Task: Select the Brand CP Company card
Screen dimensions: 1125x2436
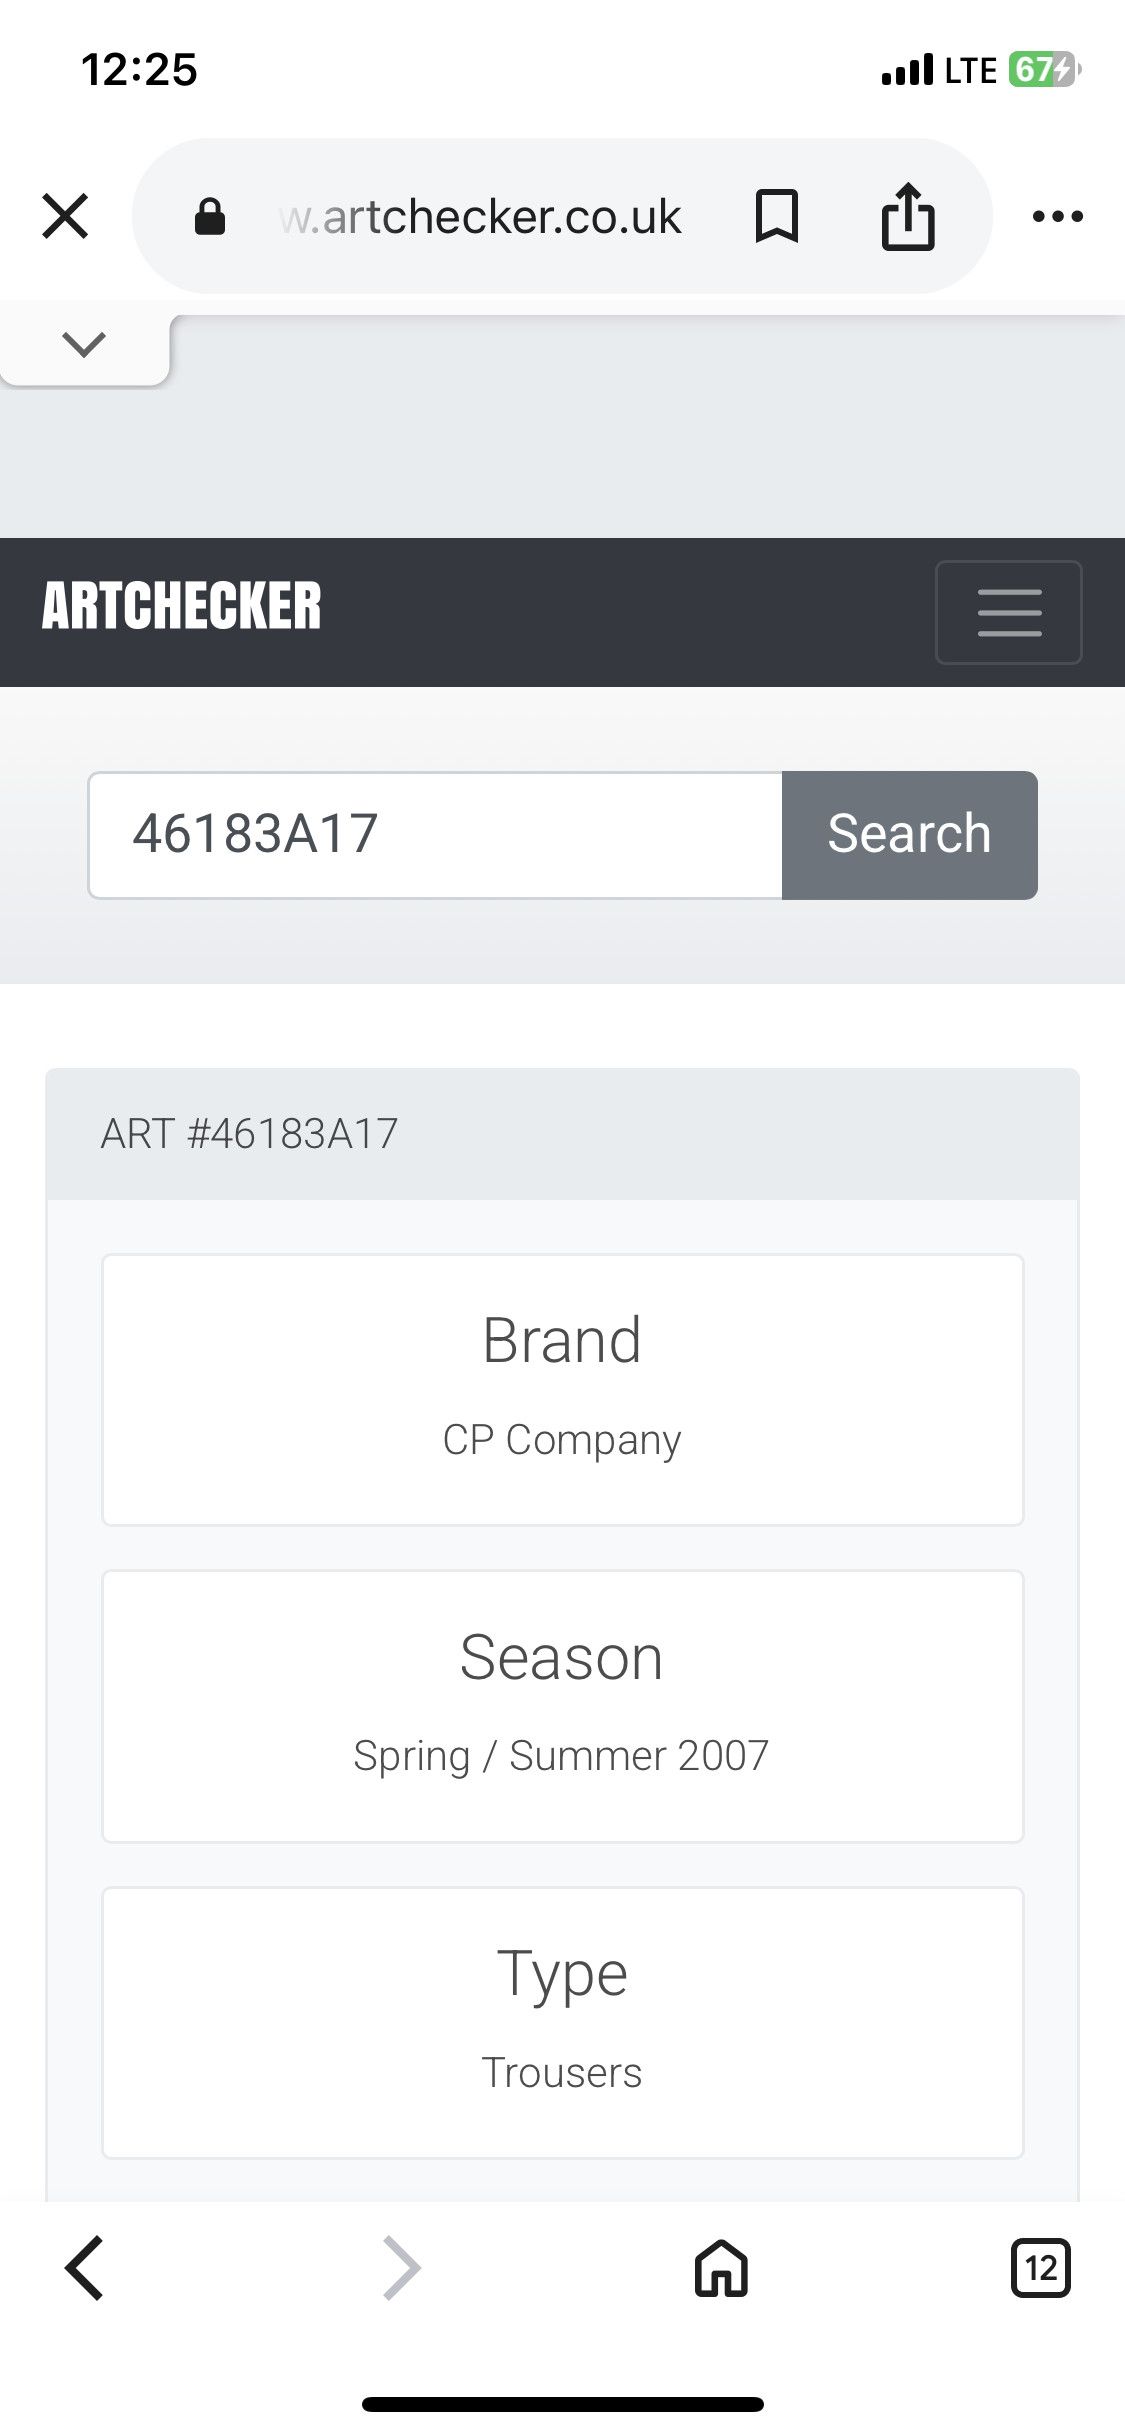Action: [562, 1390]
